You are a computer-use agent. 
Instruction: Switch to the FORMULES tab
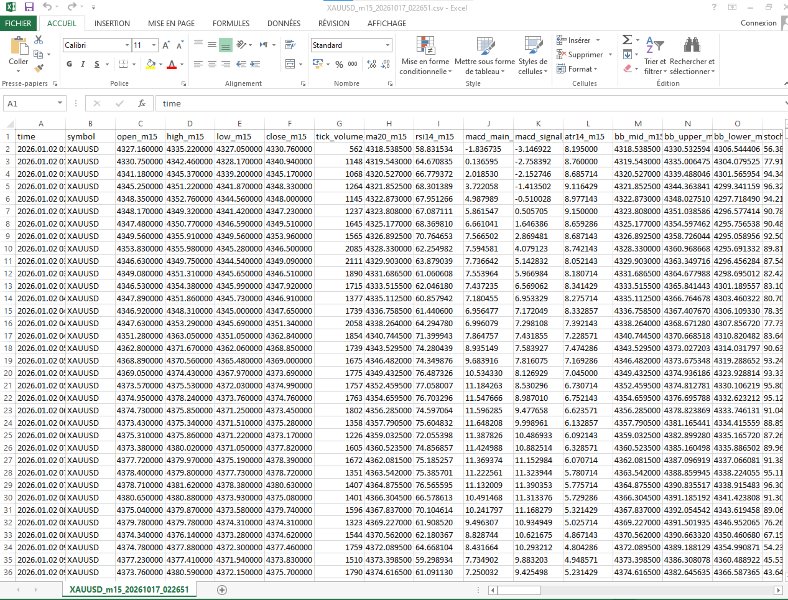231,23
